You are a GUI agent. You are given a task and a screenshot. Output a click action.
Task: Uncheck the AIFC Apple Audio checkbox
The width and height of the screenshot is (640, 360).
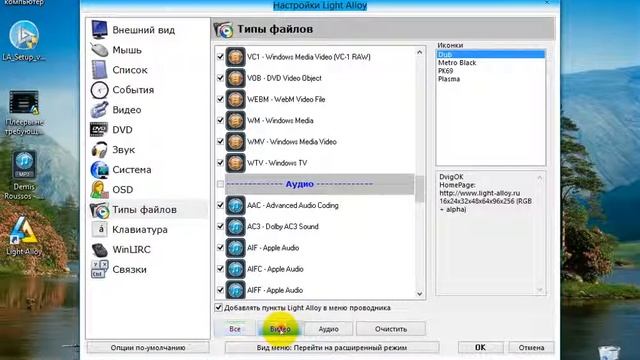point(220,269)
